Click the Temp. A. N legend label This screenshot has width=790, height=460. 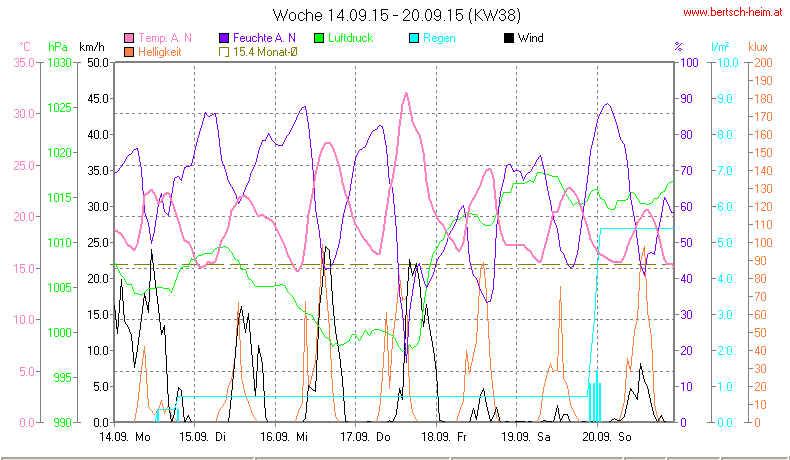pos(165,38)
